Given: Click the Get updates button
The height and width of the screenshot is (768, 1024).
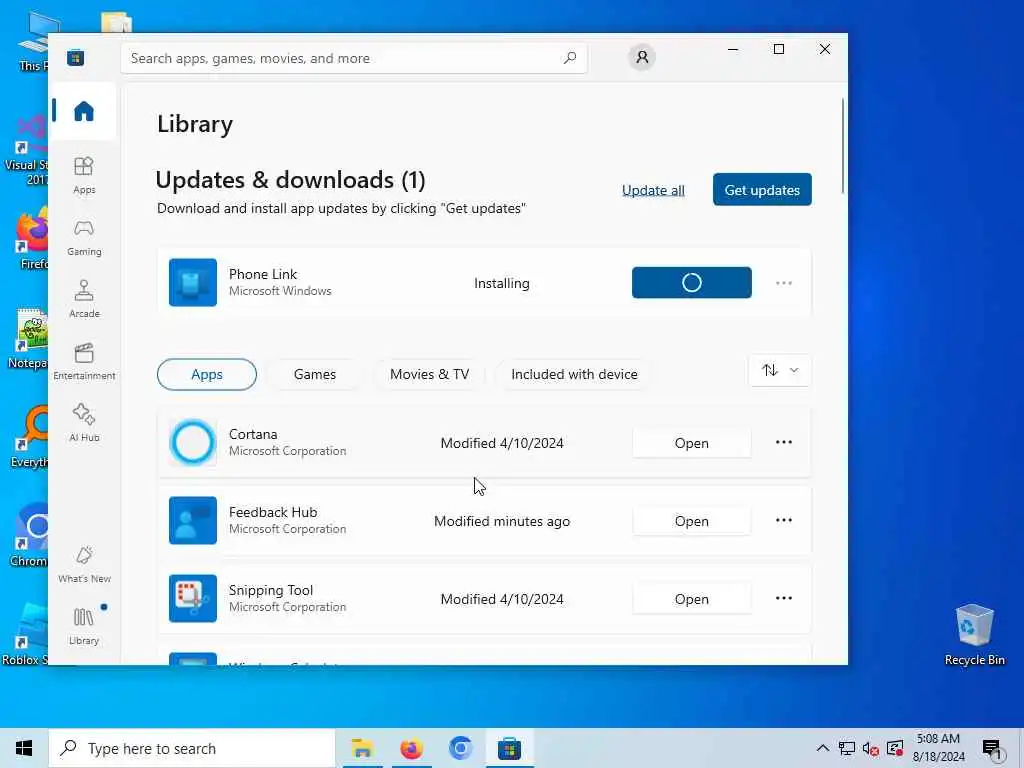Looking at the screenshot, I should click(x=762, y=189).
